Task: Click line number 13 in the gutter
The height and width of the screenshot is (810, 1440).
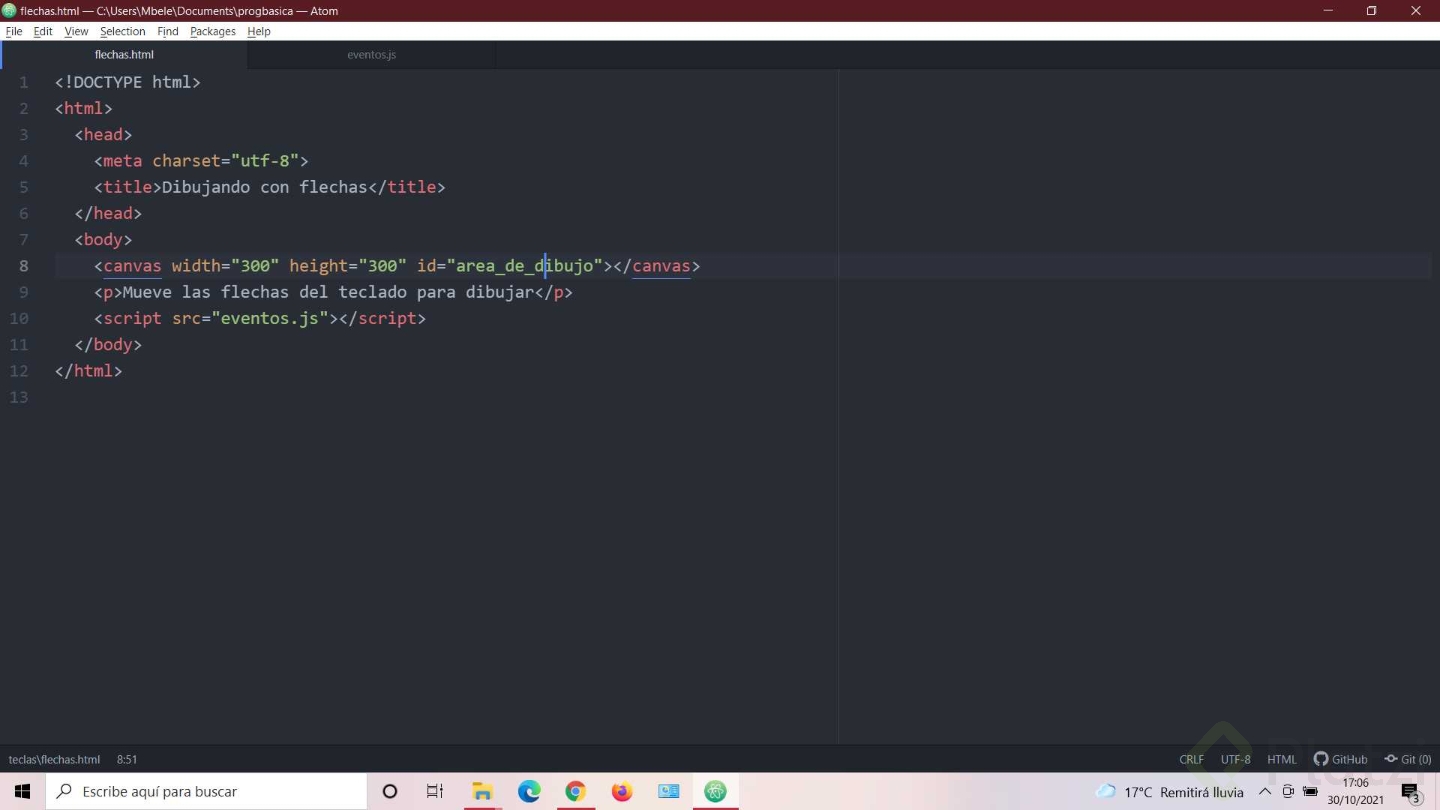Action: (19, 397)
